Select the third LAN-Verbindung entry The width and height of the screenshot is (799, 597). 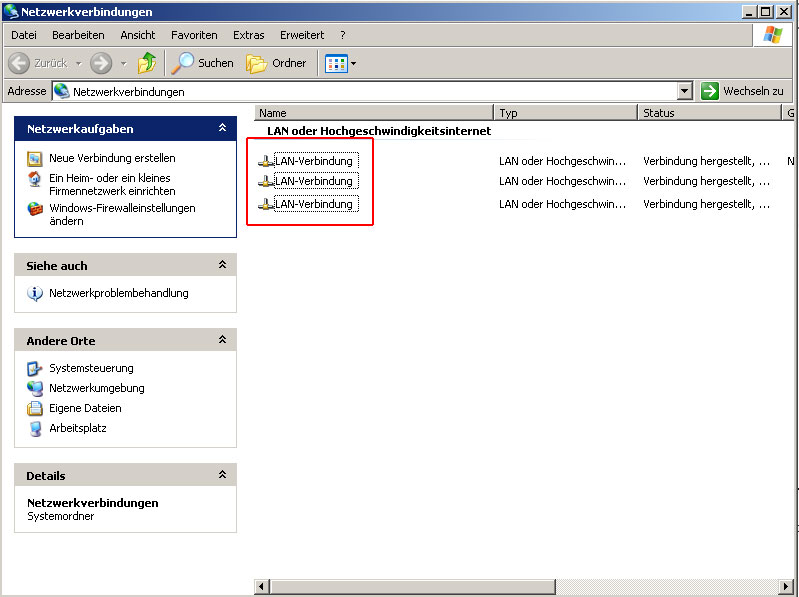pos(316,204)
